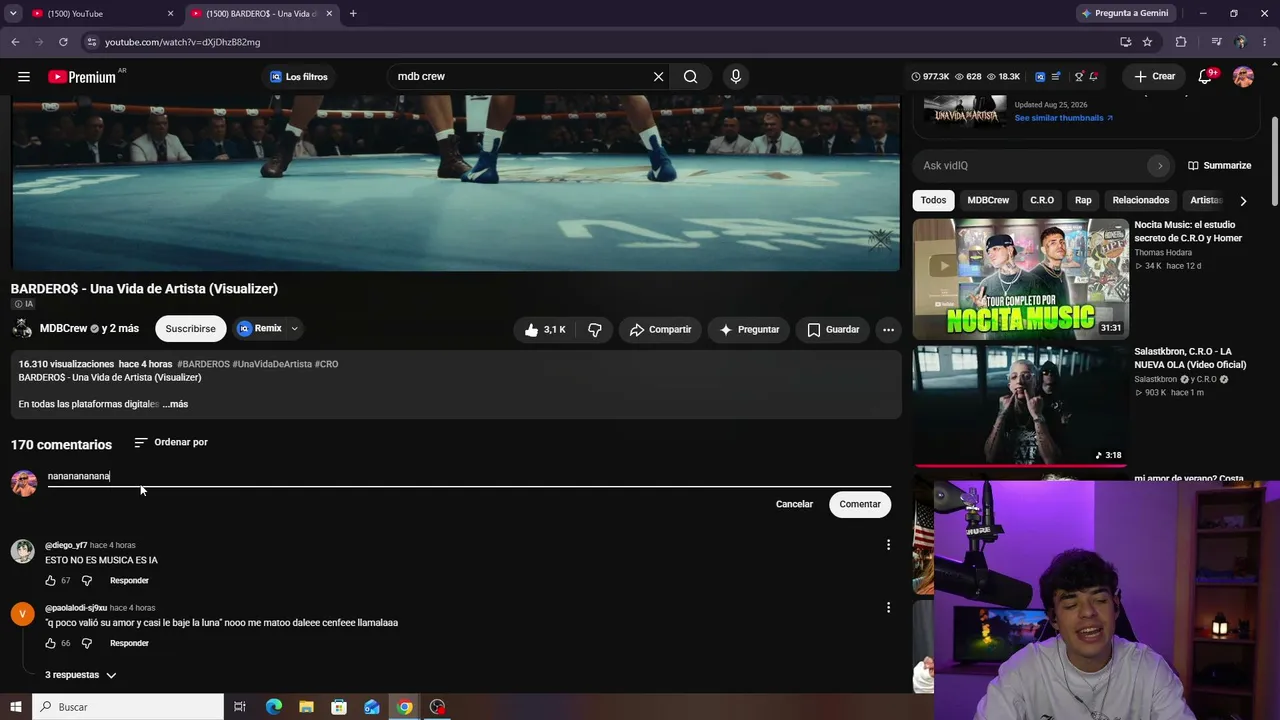
Task: Select the 'MDBCrew' filter chip
Action: [x=988, y=200]
